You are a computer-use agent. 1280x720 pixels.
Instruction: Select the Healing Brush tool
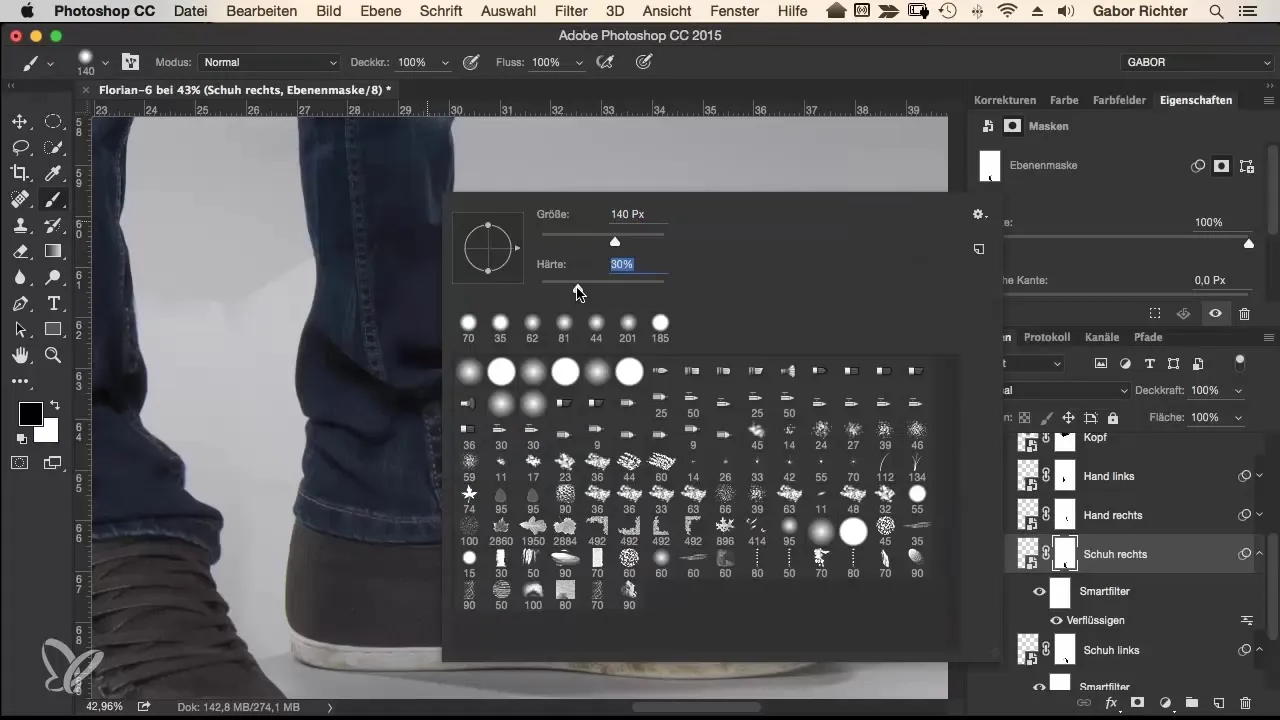19,200
